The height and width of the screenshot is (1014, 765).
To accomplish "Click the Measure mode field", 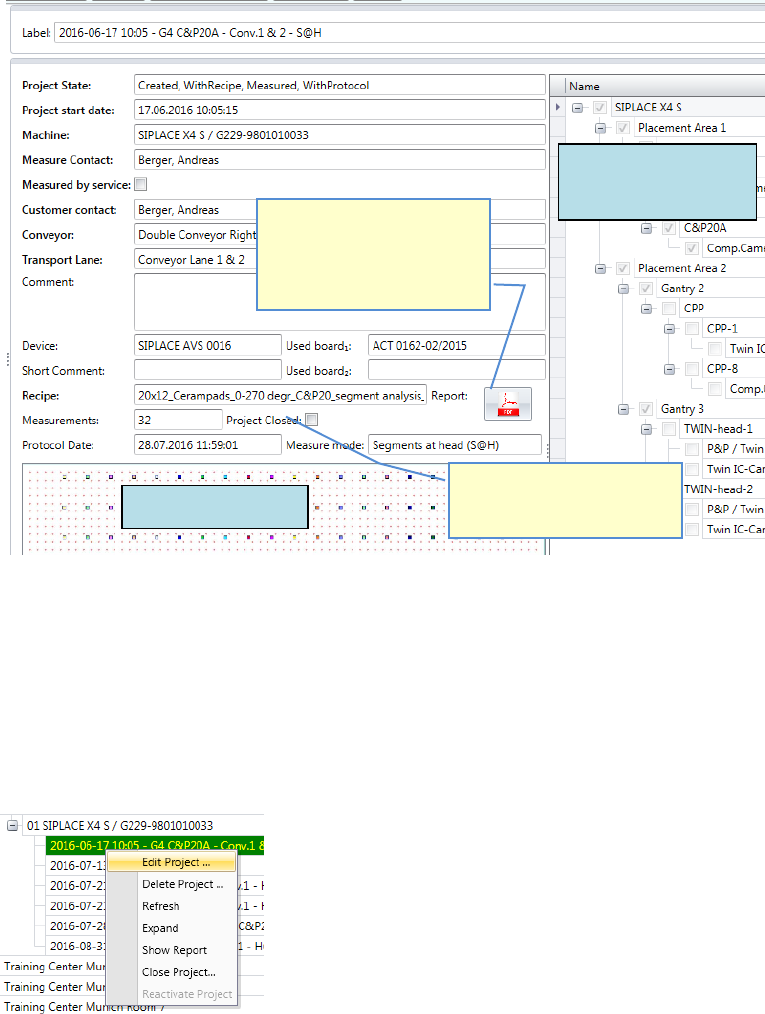I will (455, 445).
